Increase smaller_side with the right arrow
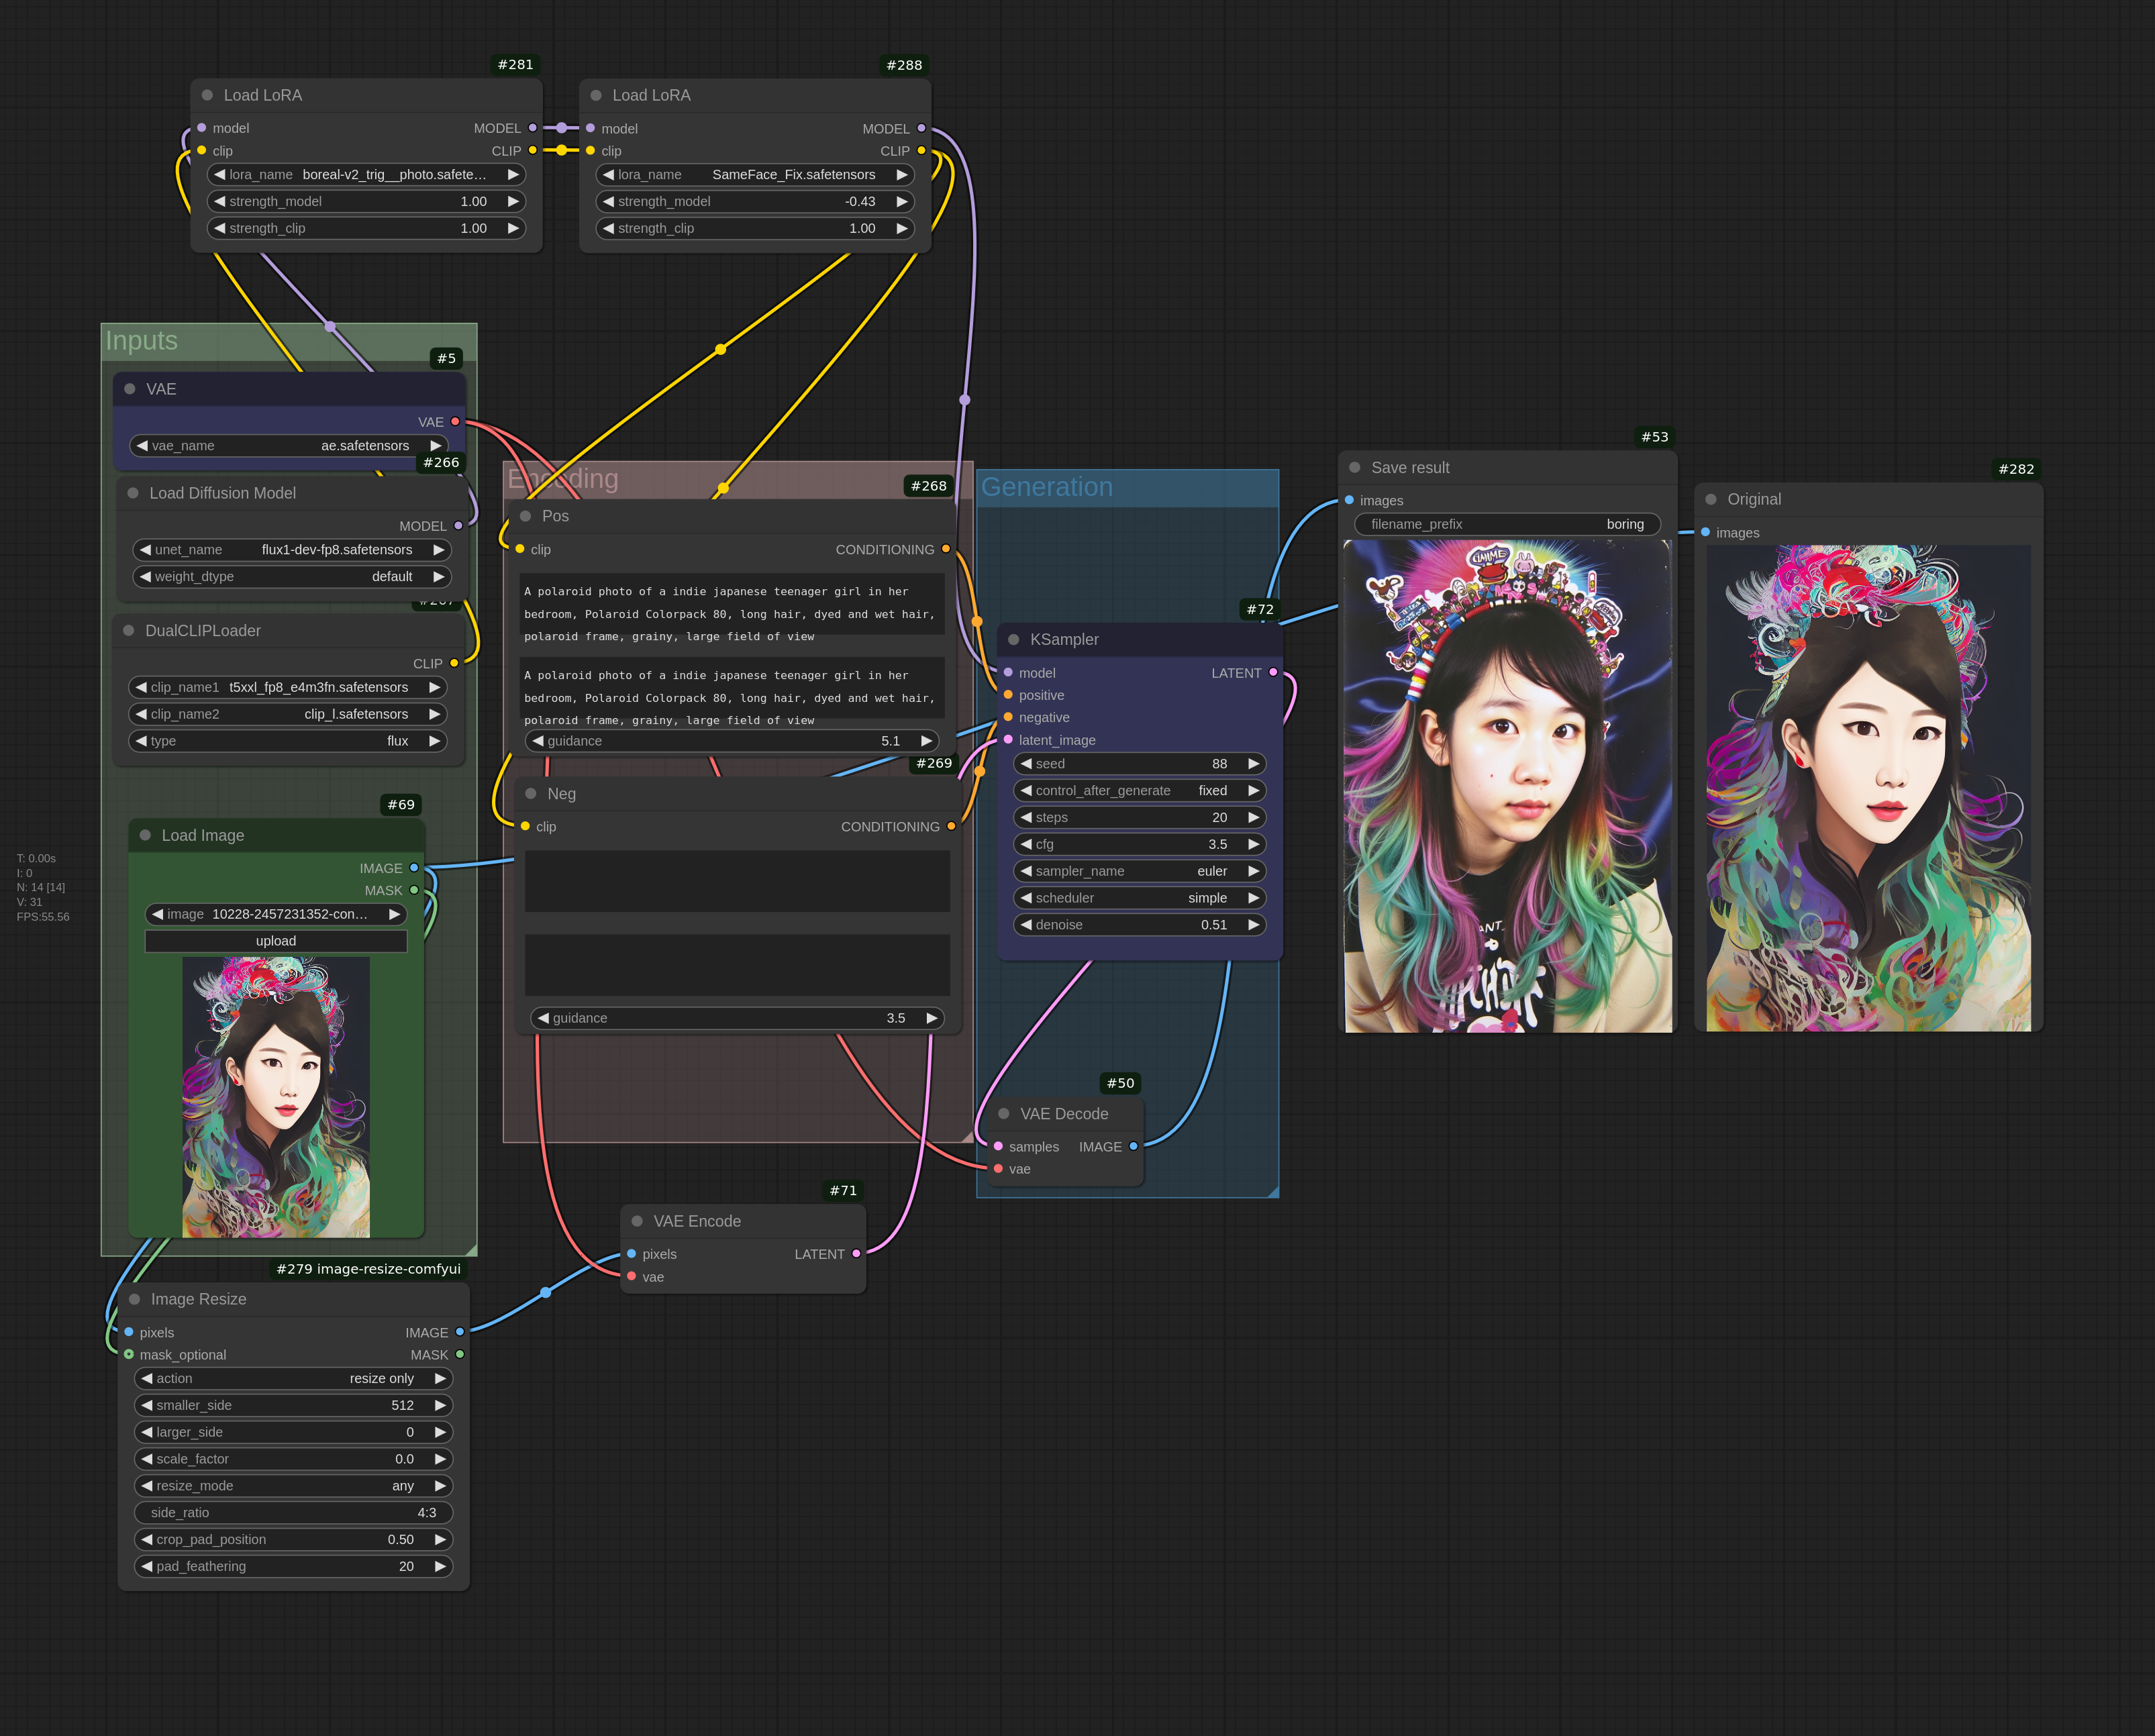Screen dimensions: 2155x1736 440,1405
